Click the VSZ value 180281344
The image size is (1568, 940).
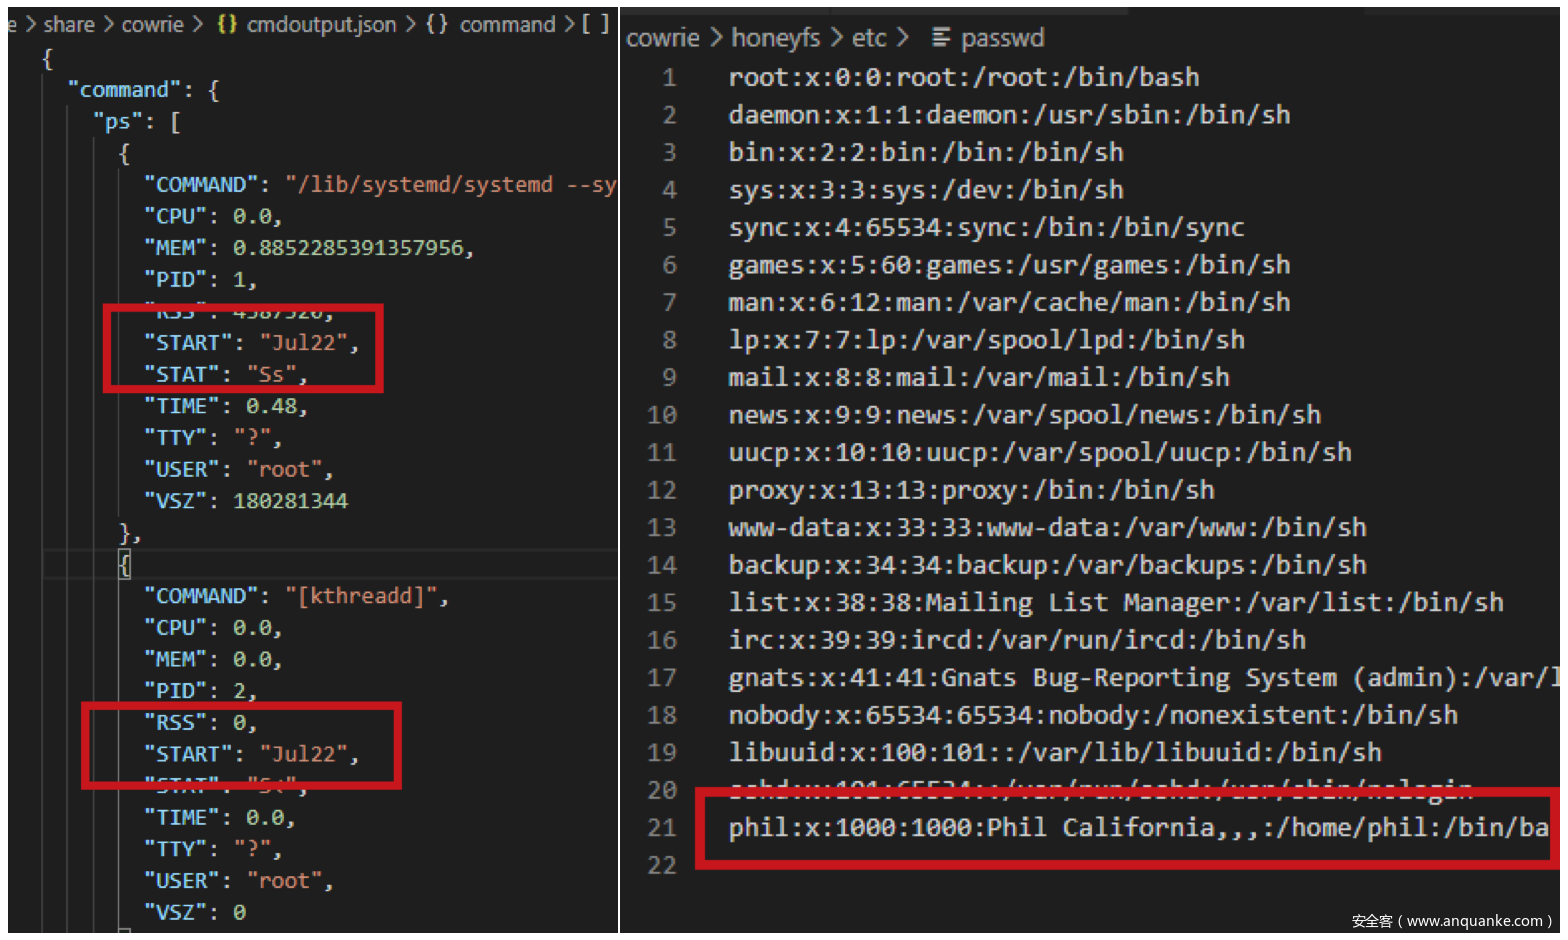tap(290, 501)
